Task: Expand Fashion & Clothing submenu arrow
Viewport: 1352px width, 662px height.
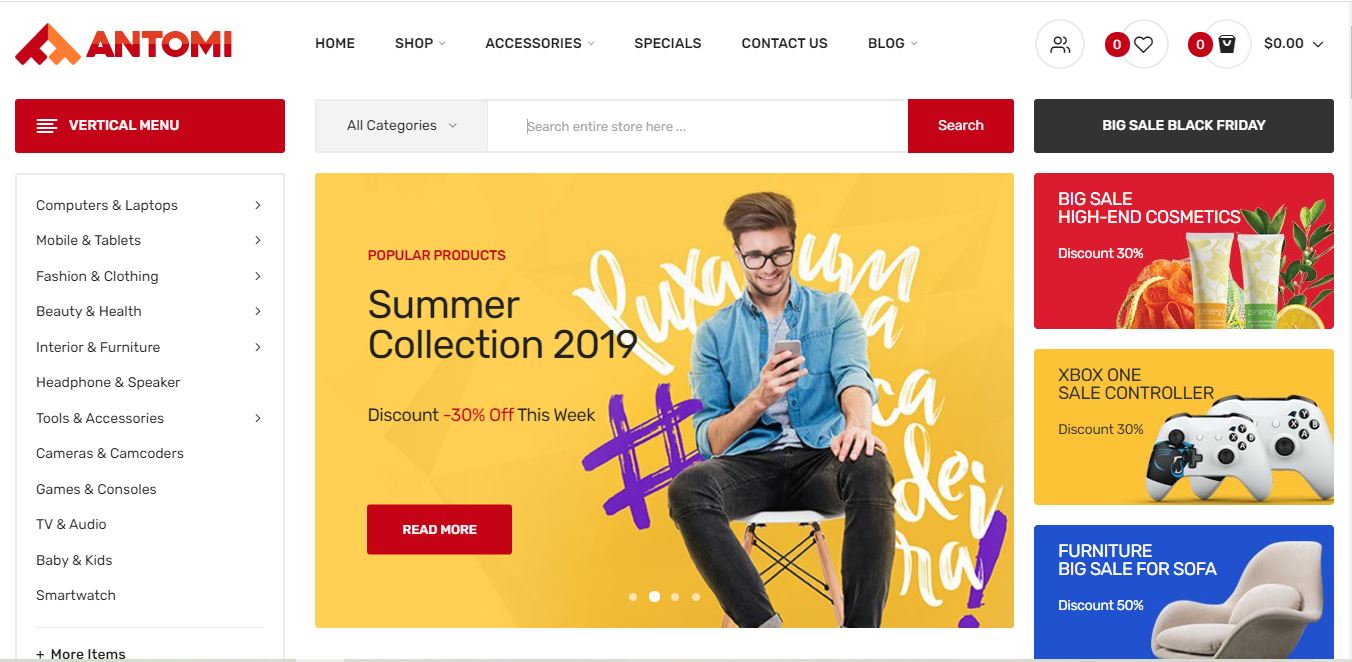Action: coord(257,276)
